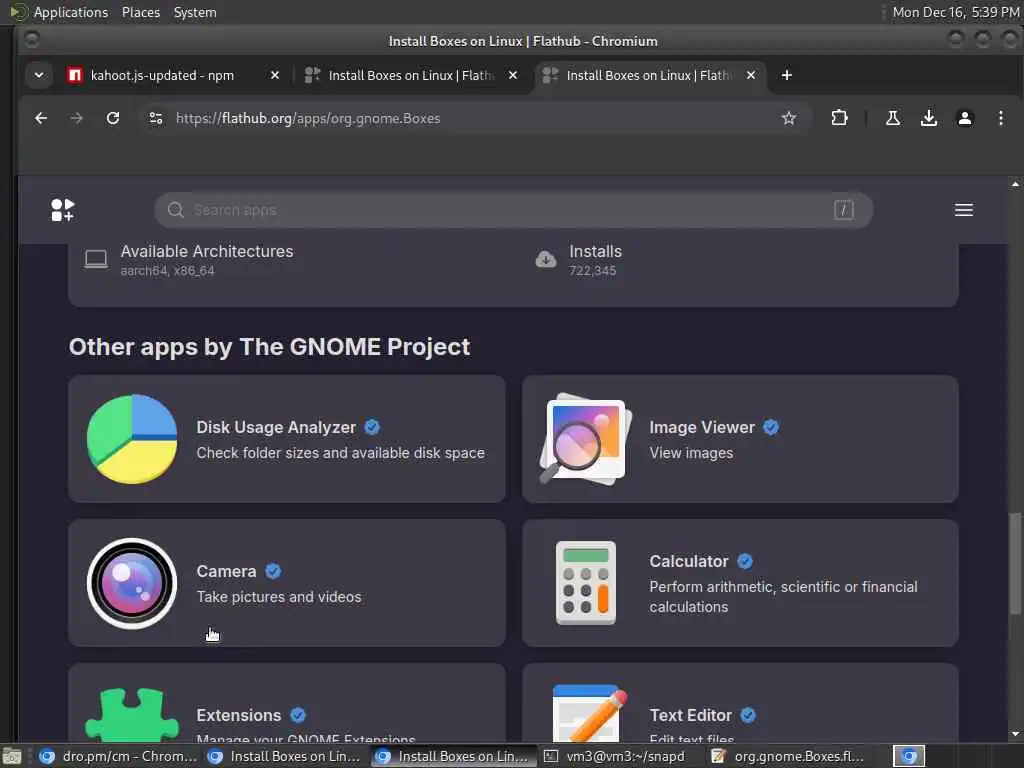Click the clock showing Mon Dec 16

[955, 12]
